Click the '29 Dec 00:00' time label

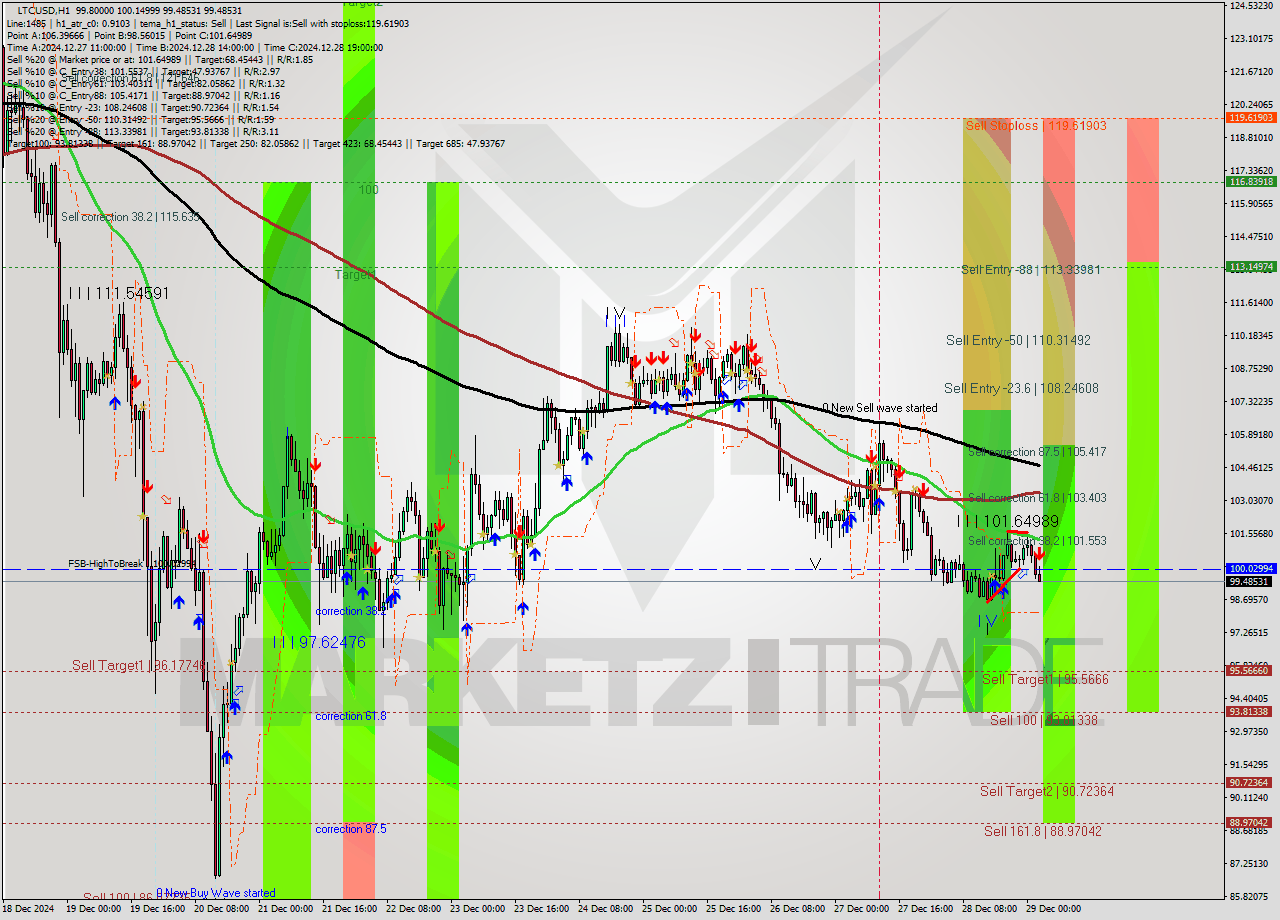click(1053, 909)
